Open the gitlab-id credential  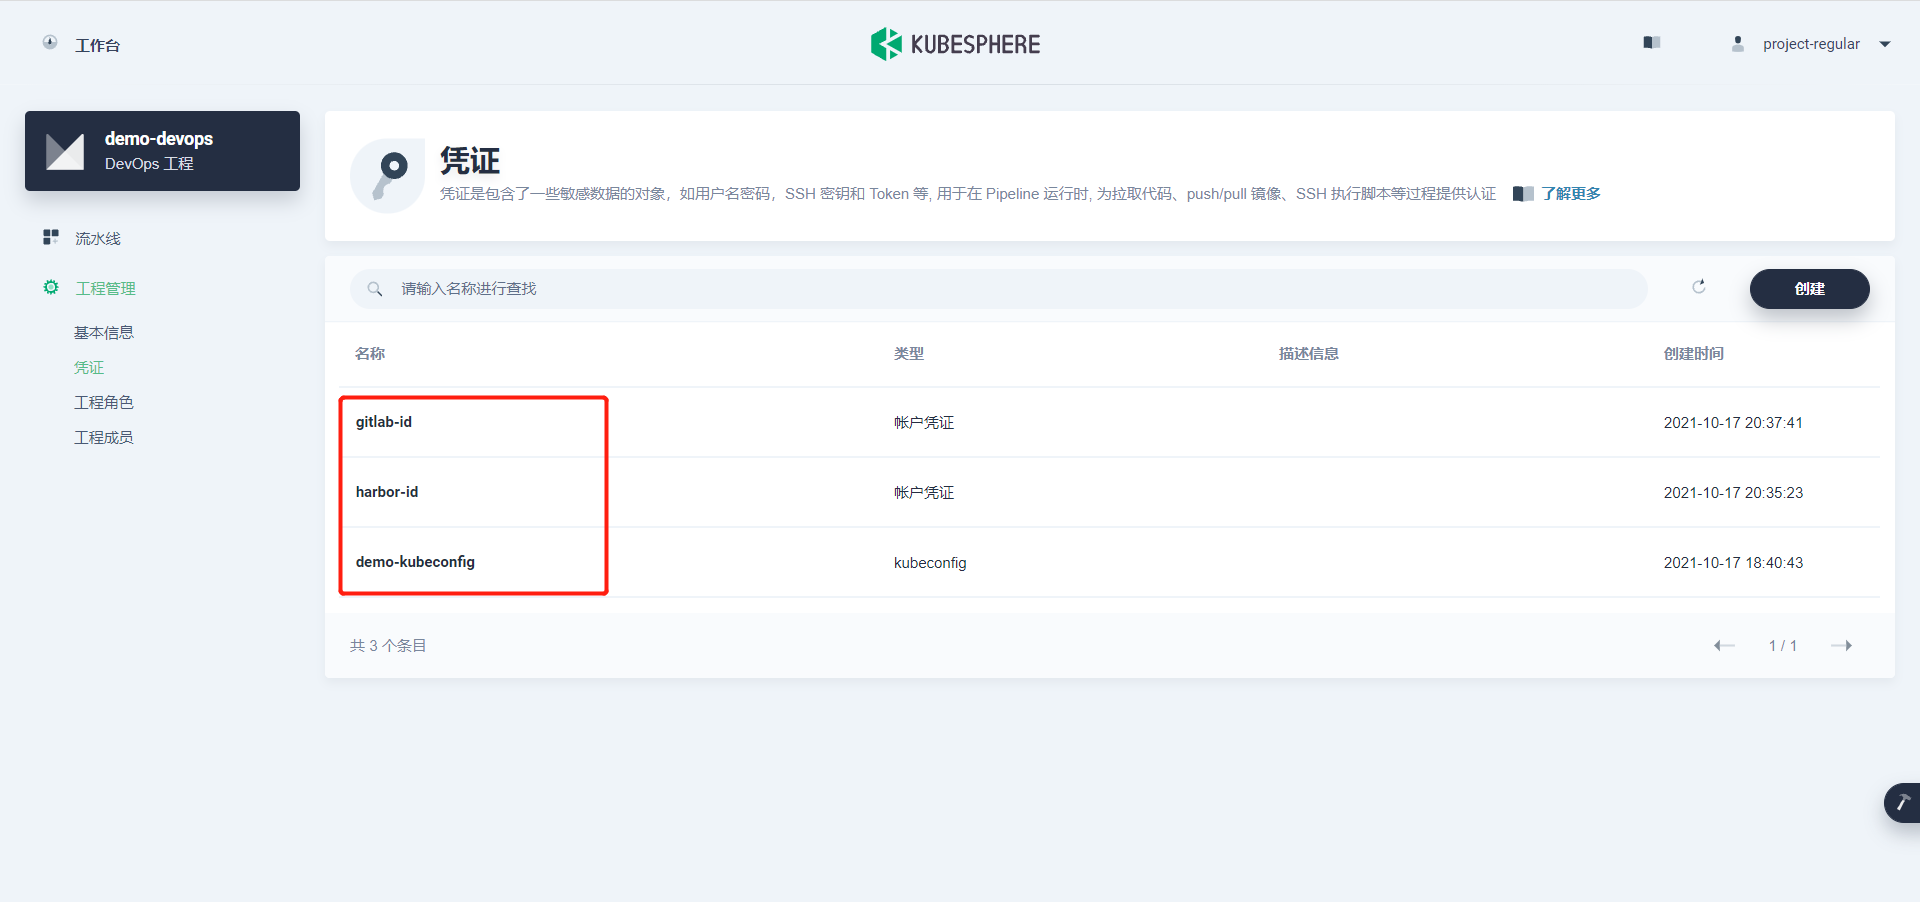(384, 422)
